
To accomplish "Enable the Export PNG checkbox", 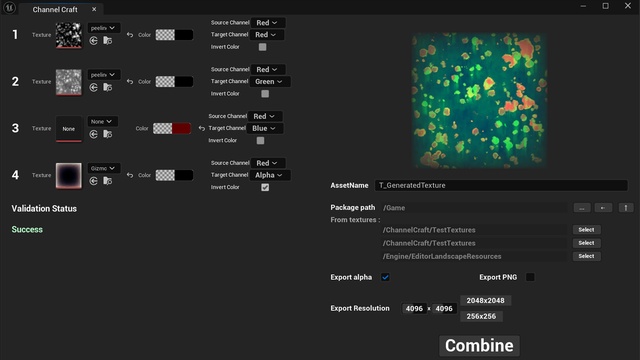I will [x=530, y=277].
